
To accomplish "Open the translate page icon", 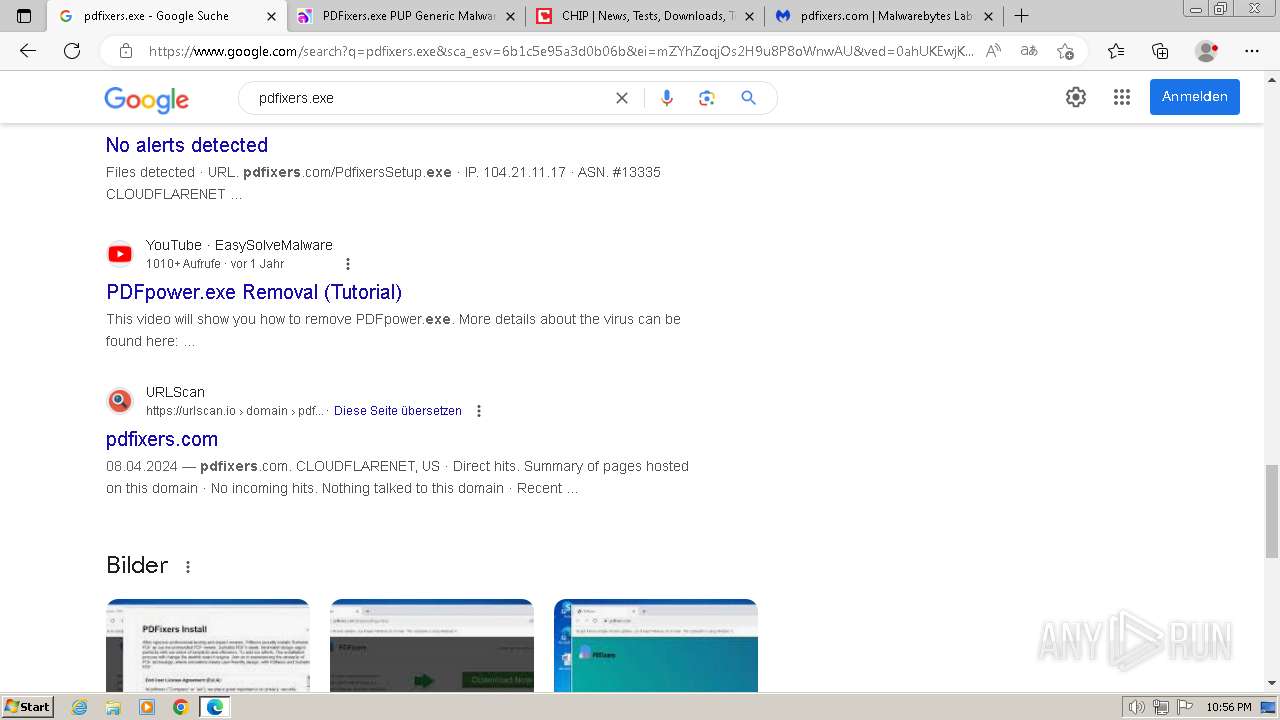I will click(x=1028, y=51).
